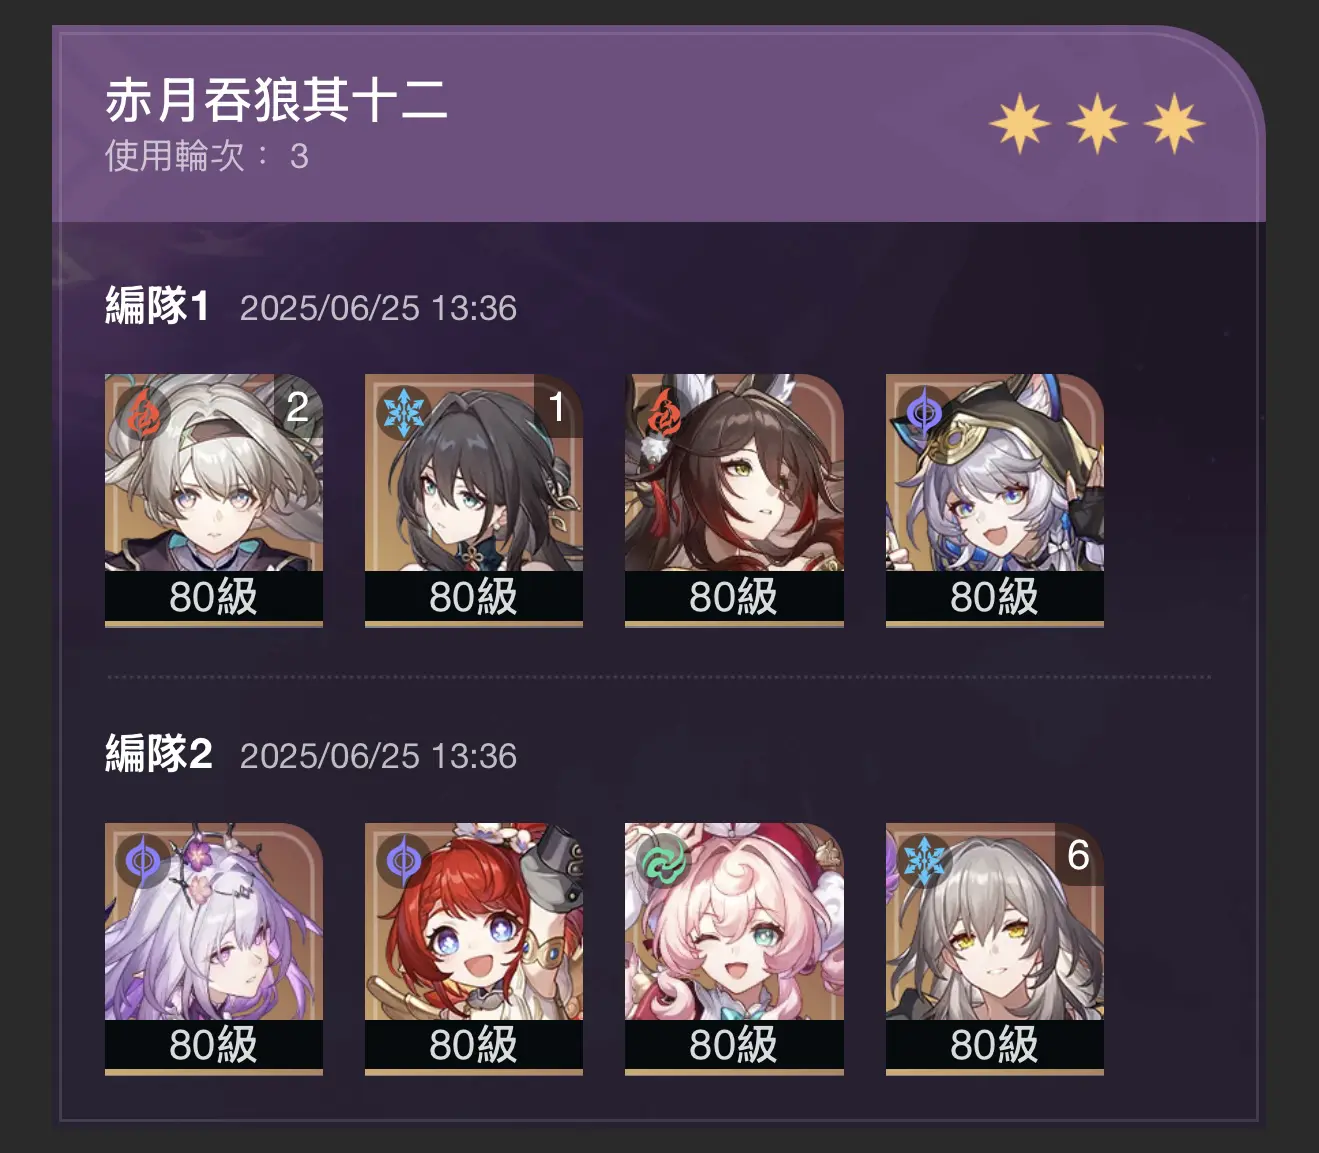Click the Wind element icon on pink-haired character

pyautogui.click(x=663, y=861)
